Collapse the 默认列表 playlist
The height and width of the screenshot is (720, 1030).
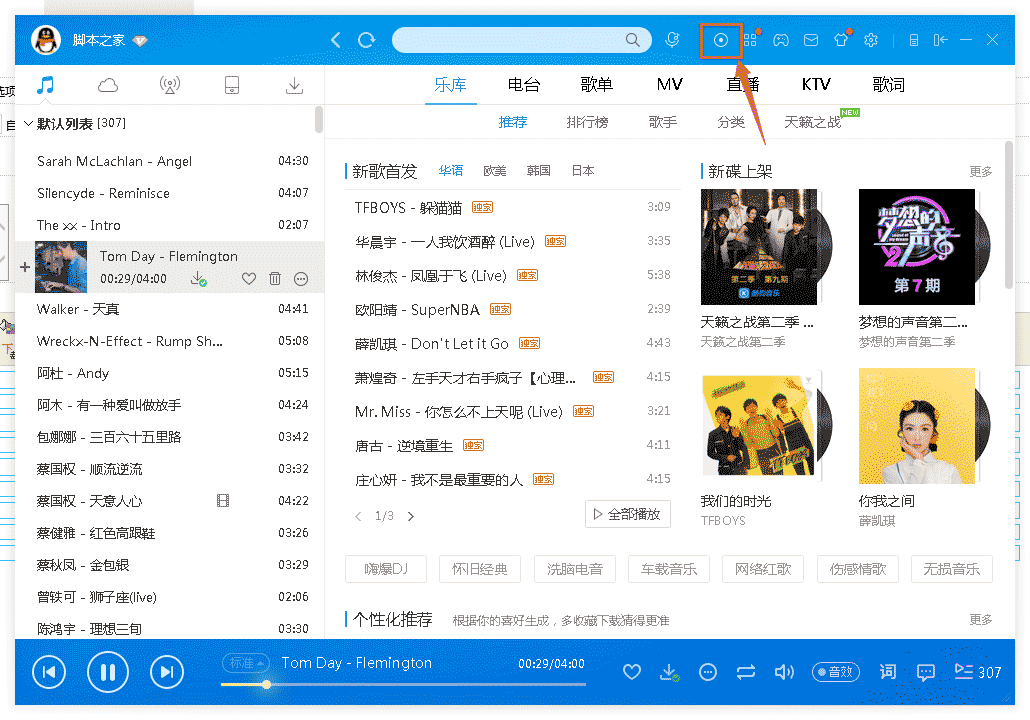[28, 124]
